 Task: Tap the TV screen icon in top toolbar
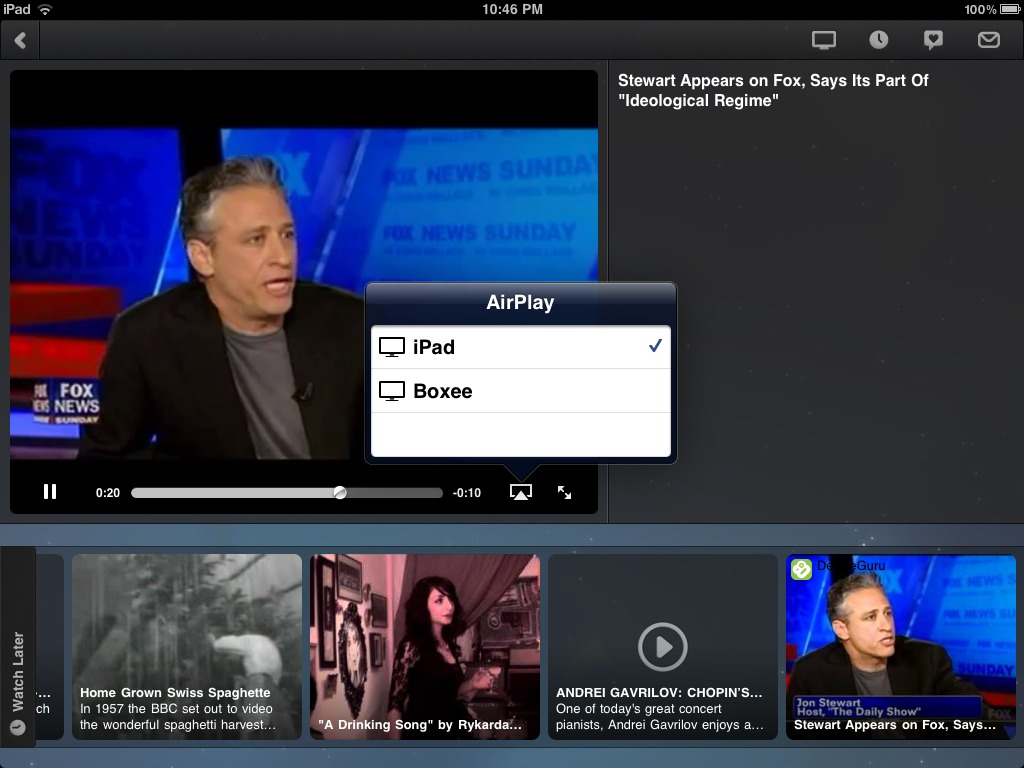(x=824, y=40)
